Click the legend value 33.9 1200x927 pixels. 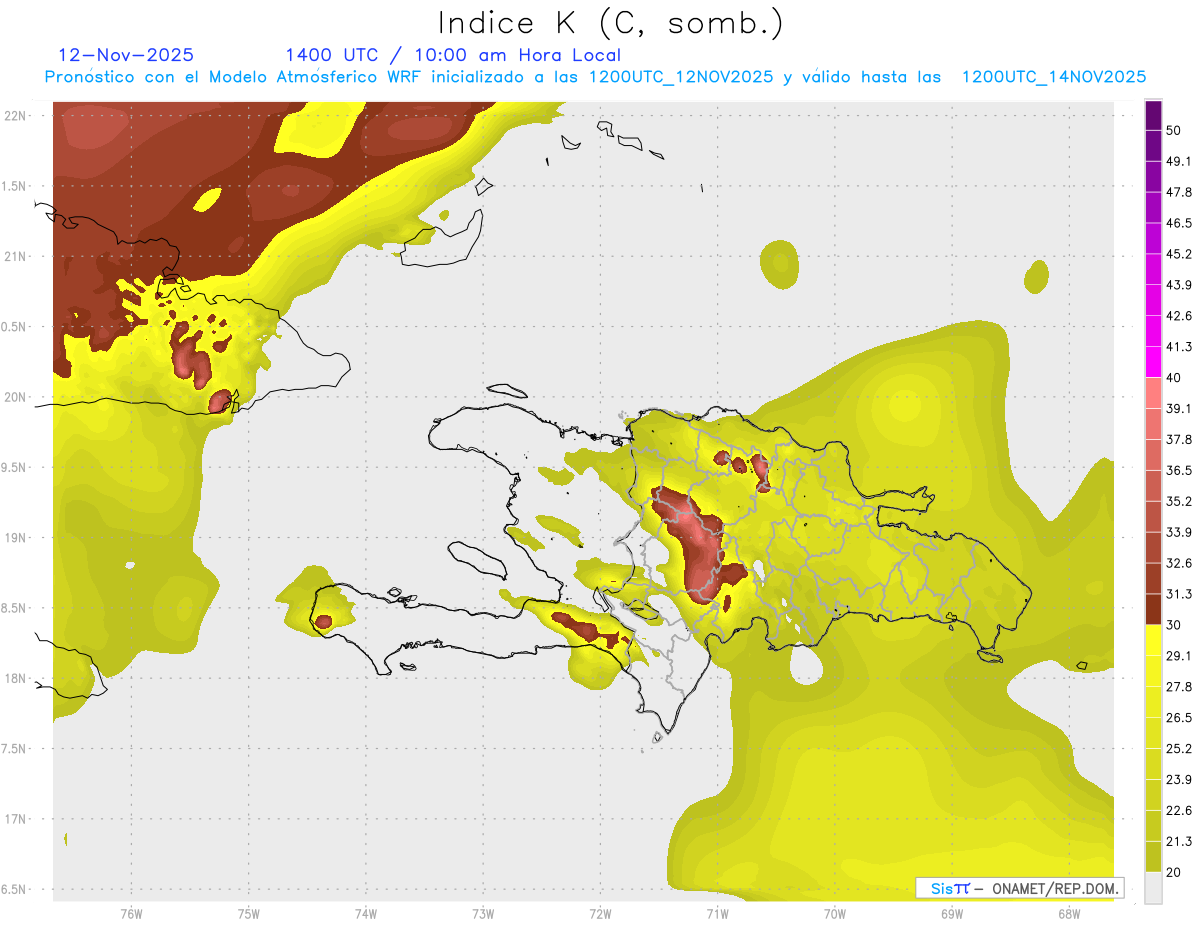1179,532
